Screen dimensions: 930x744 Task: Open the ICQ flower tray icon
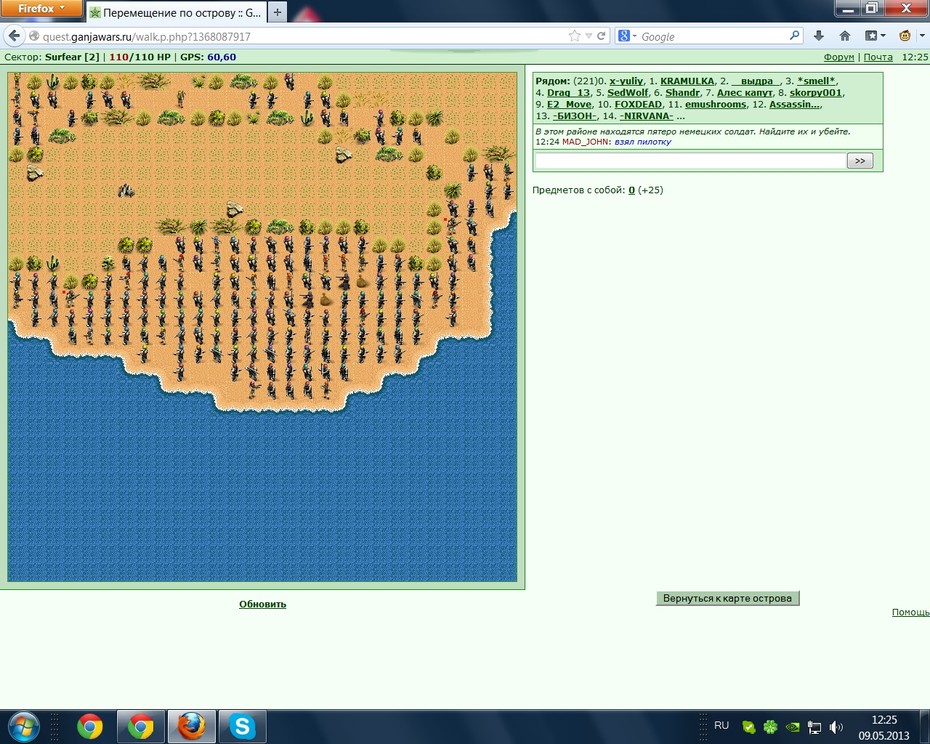click(770, 726)
